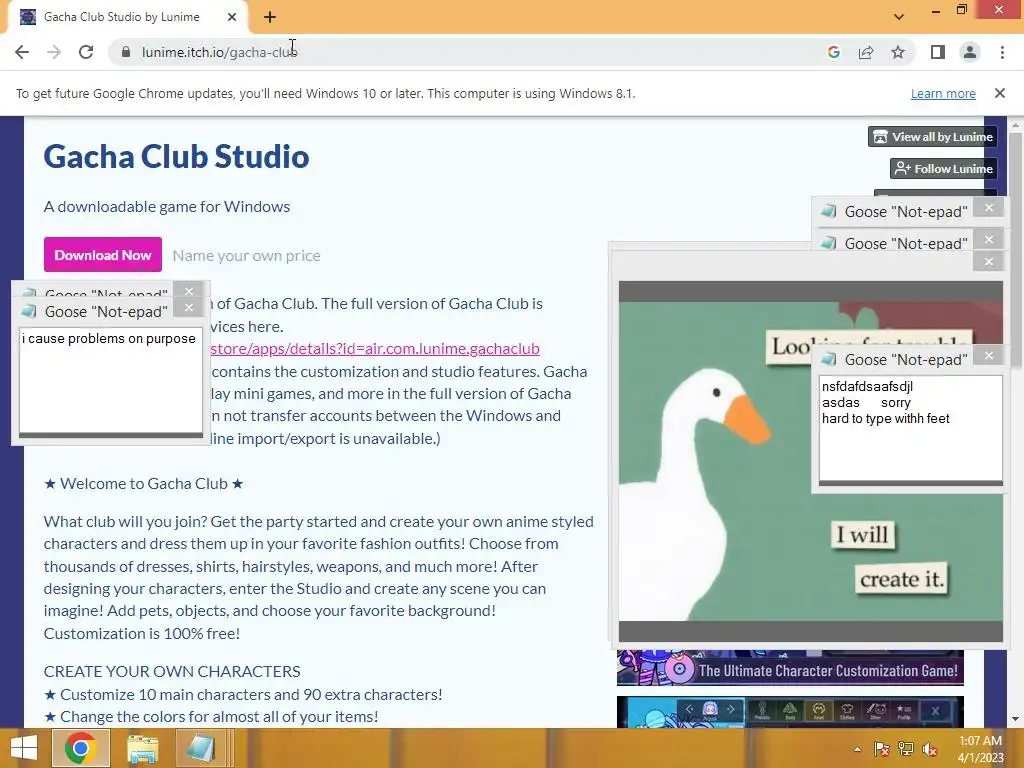Image resolution: width=1024 pixels, height=768 pixels.
Task: Click the notepad icon of 'hard to type' window
Action: tap(829, 359)
